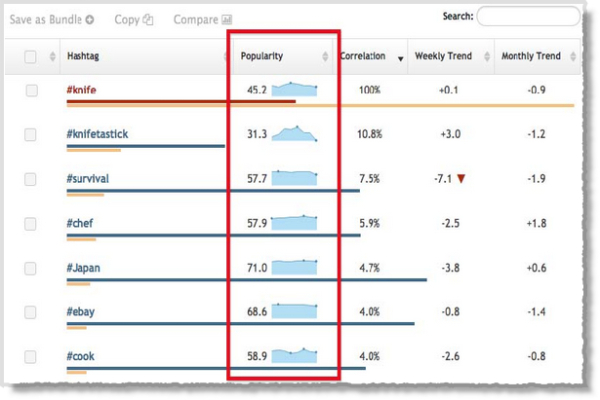The height and width of the screenshot is (400, 600).
Task: Click correlation value 7.5%
Action: tap(370, 179)
